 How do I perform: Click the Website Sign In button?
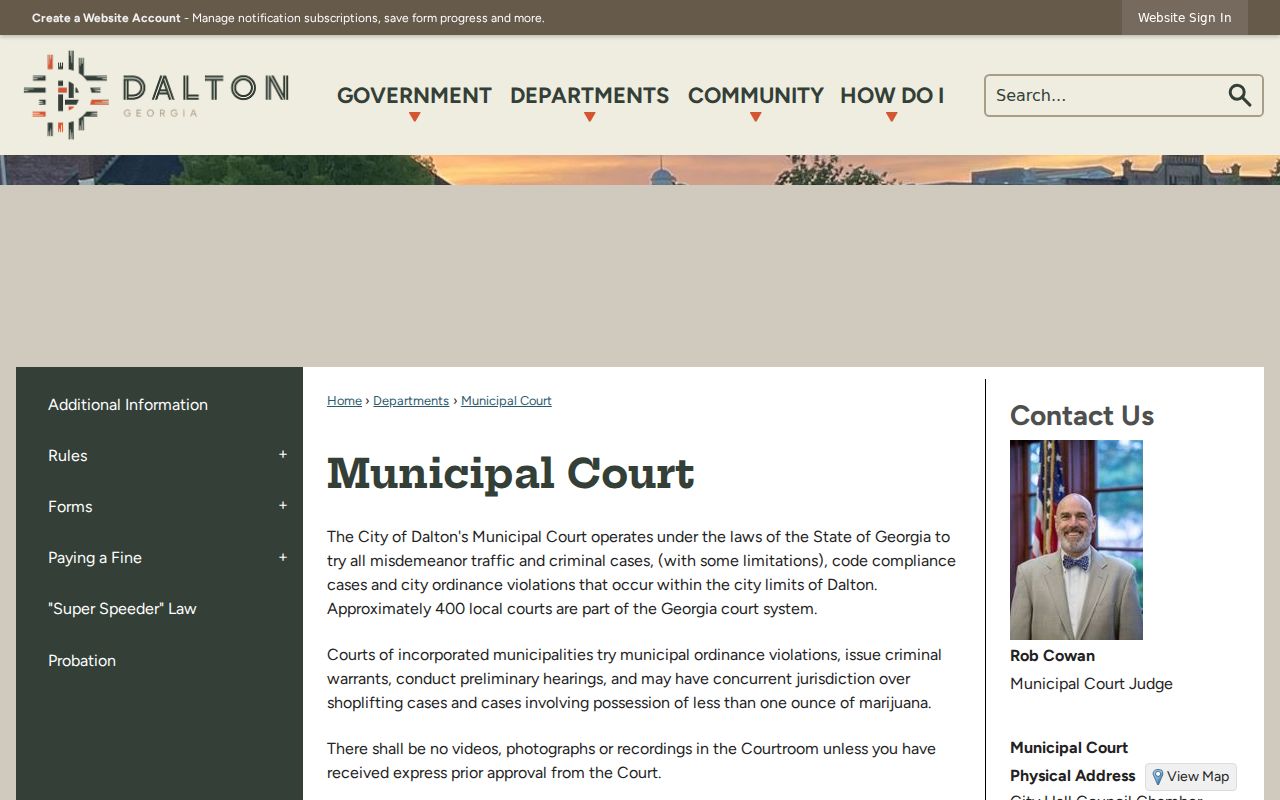tap(1184, 18)
